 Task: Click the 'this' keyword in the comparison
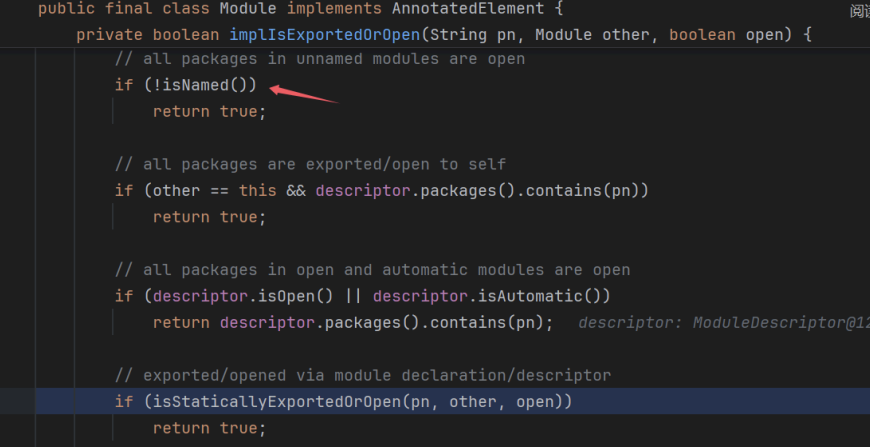tap(257, 190)
